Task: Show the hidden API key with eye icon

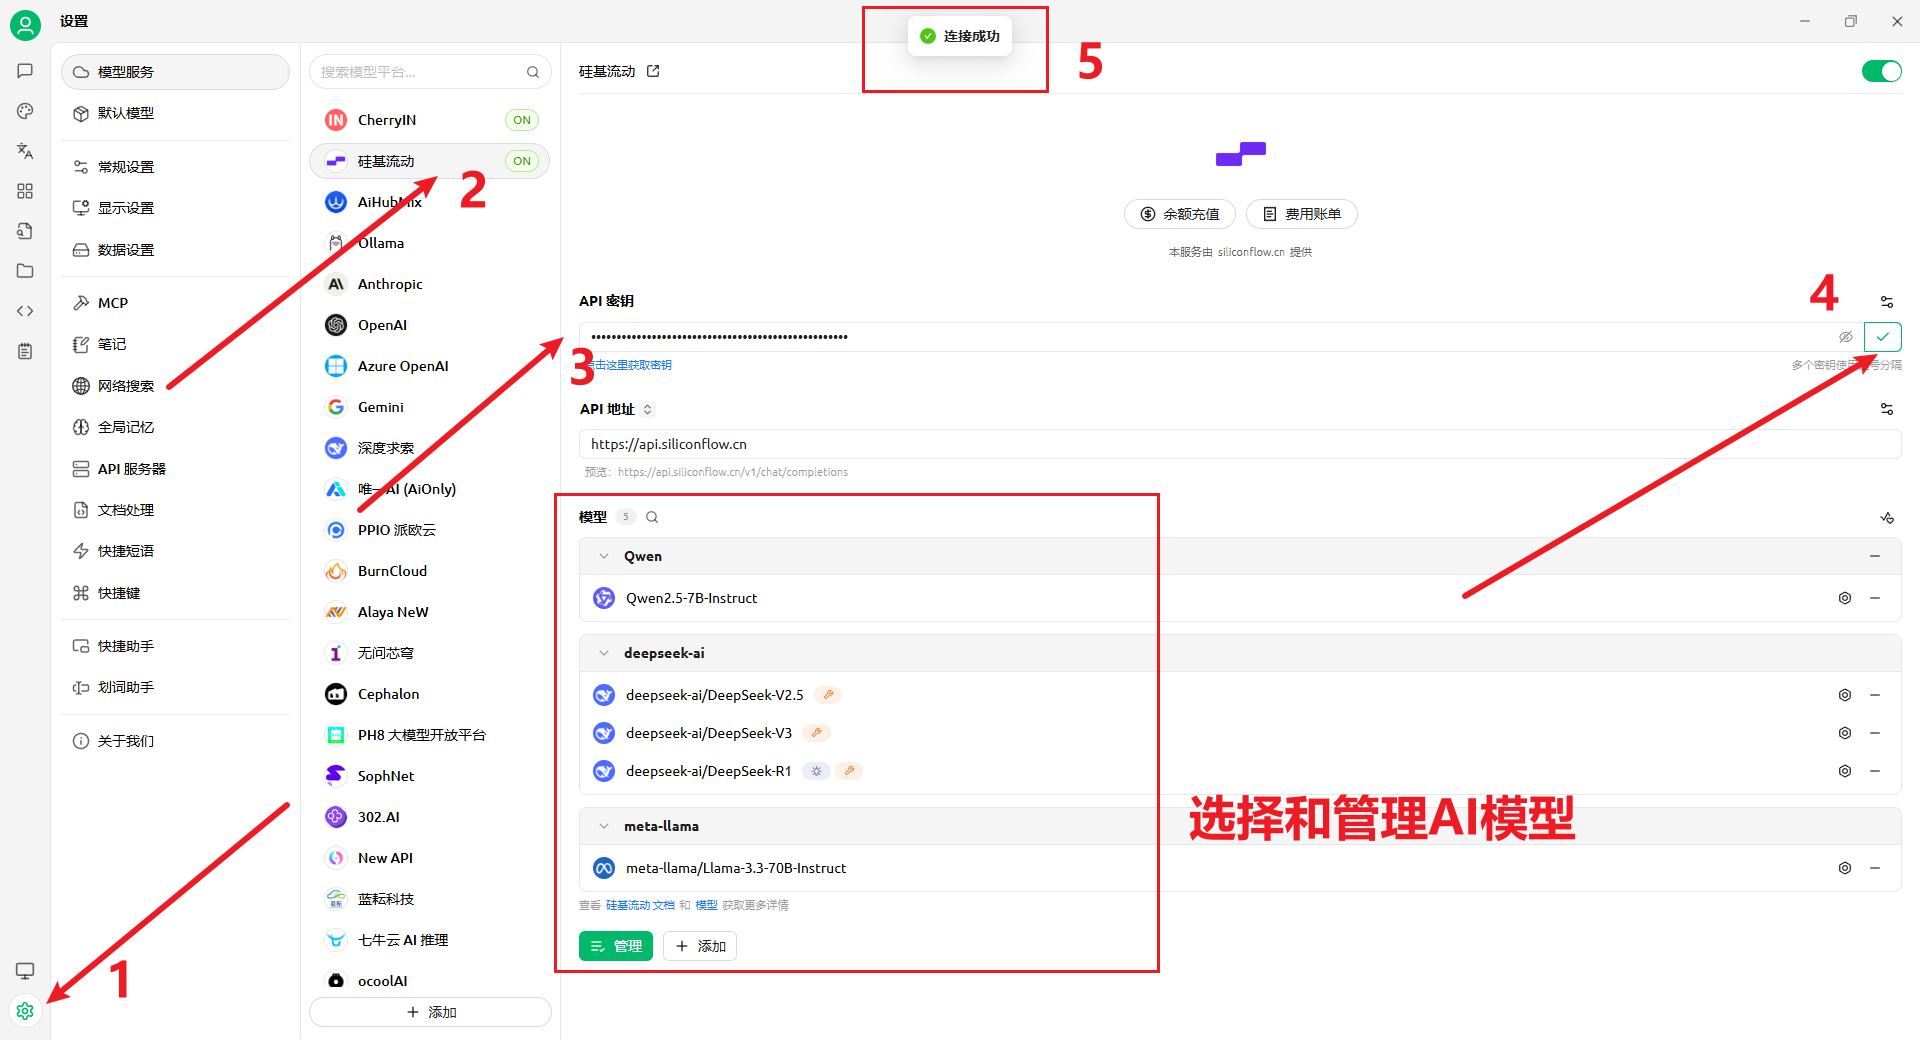Action: [x=1846, y=337]
